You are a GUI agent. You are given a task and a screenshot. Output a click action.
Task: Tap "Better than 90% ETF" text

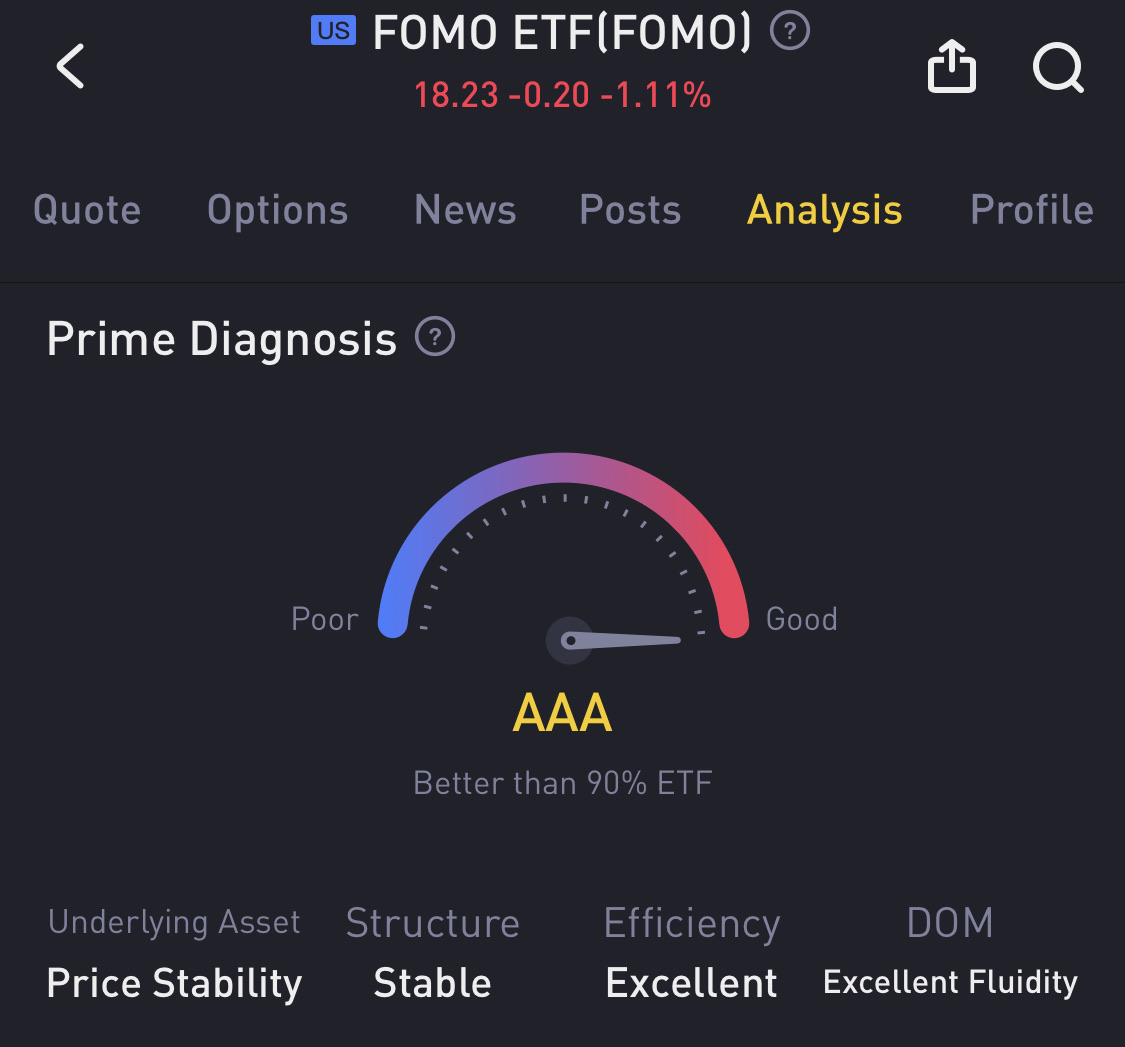click(562, 782)
